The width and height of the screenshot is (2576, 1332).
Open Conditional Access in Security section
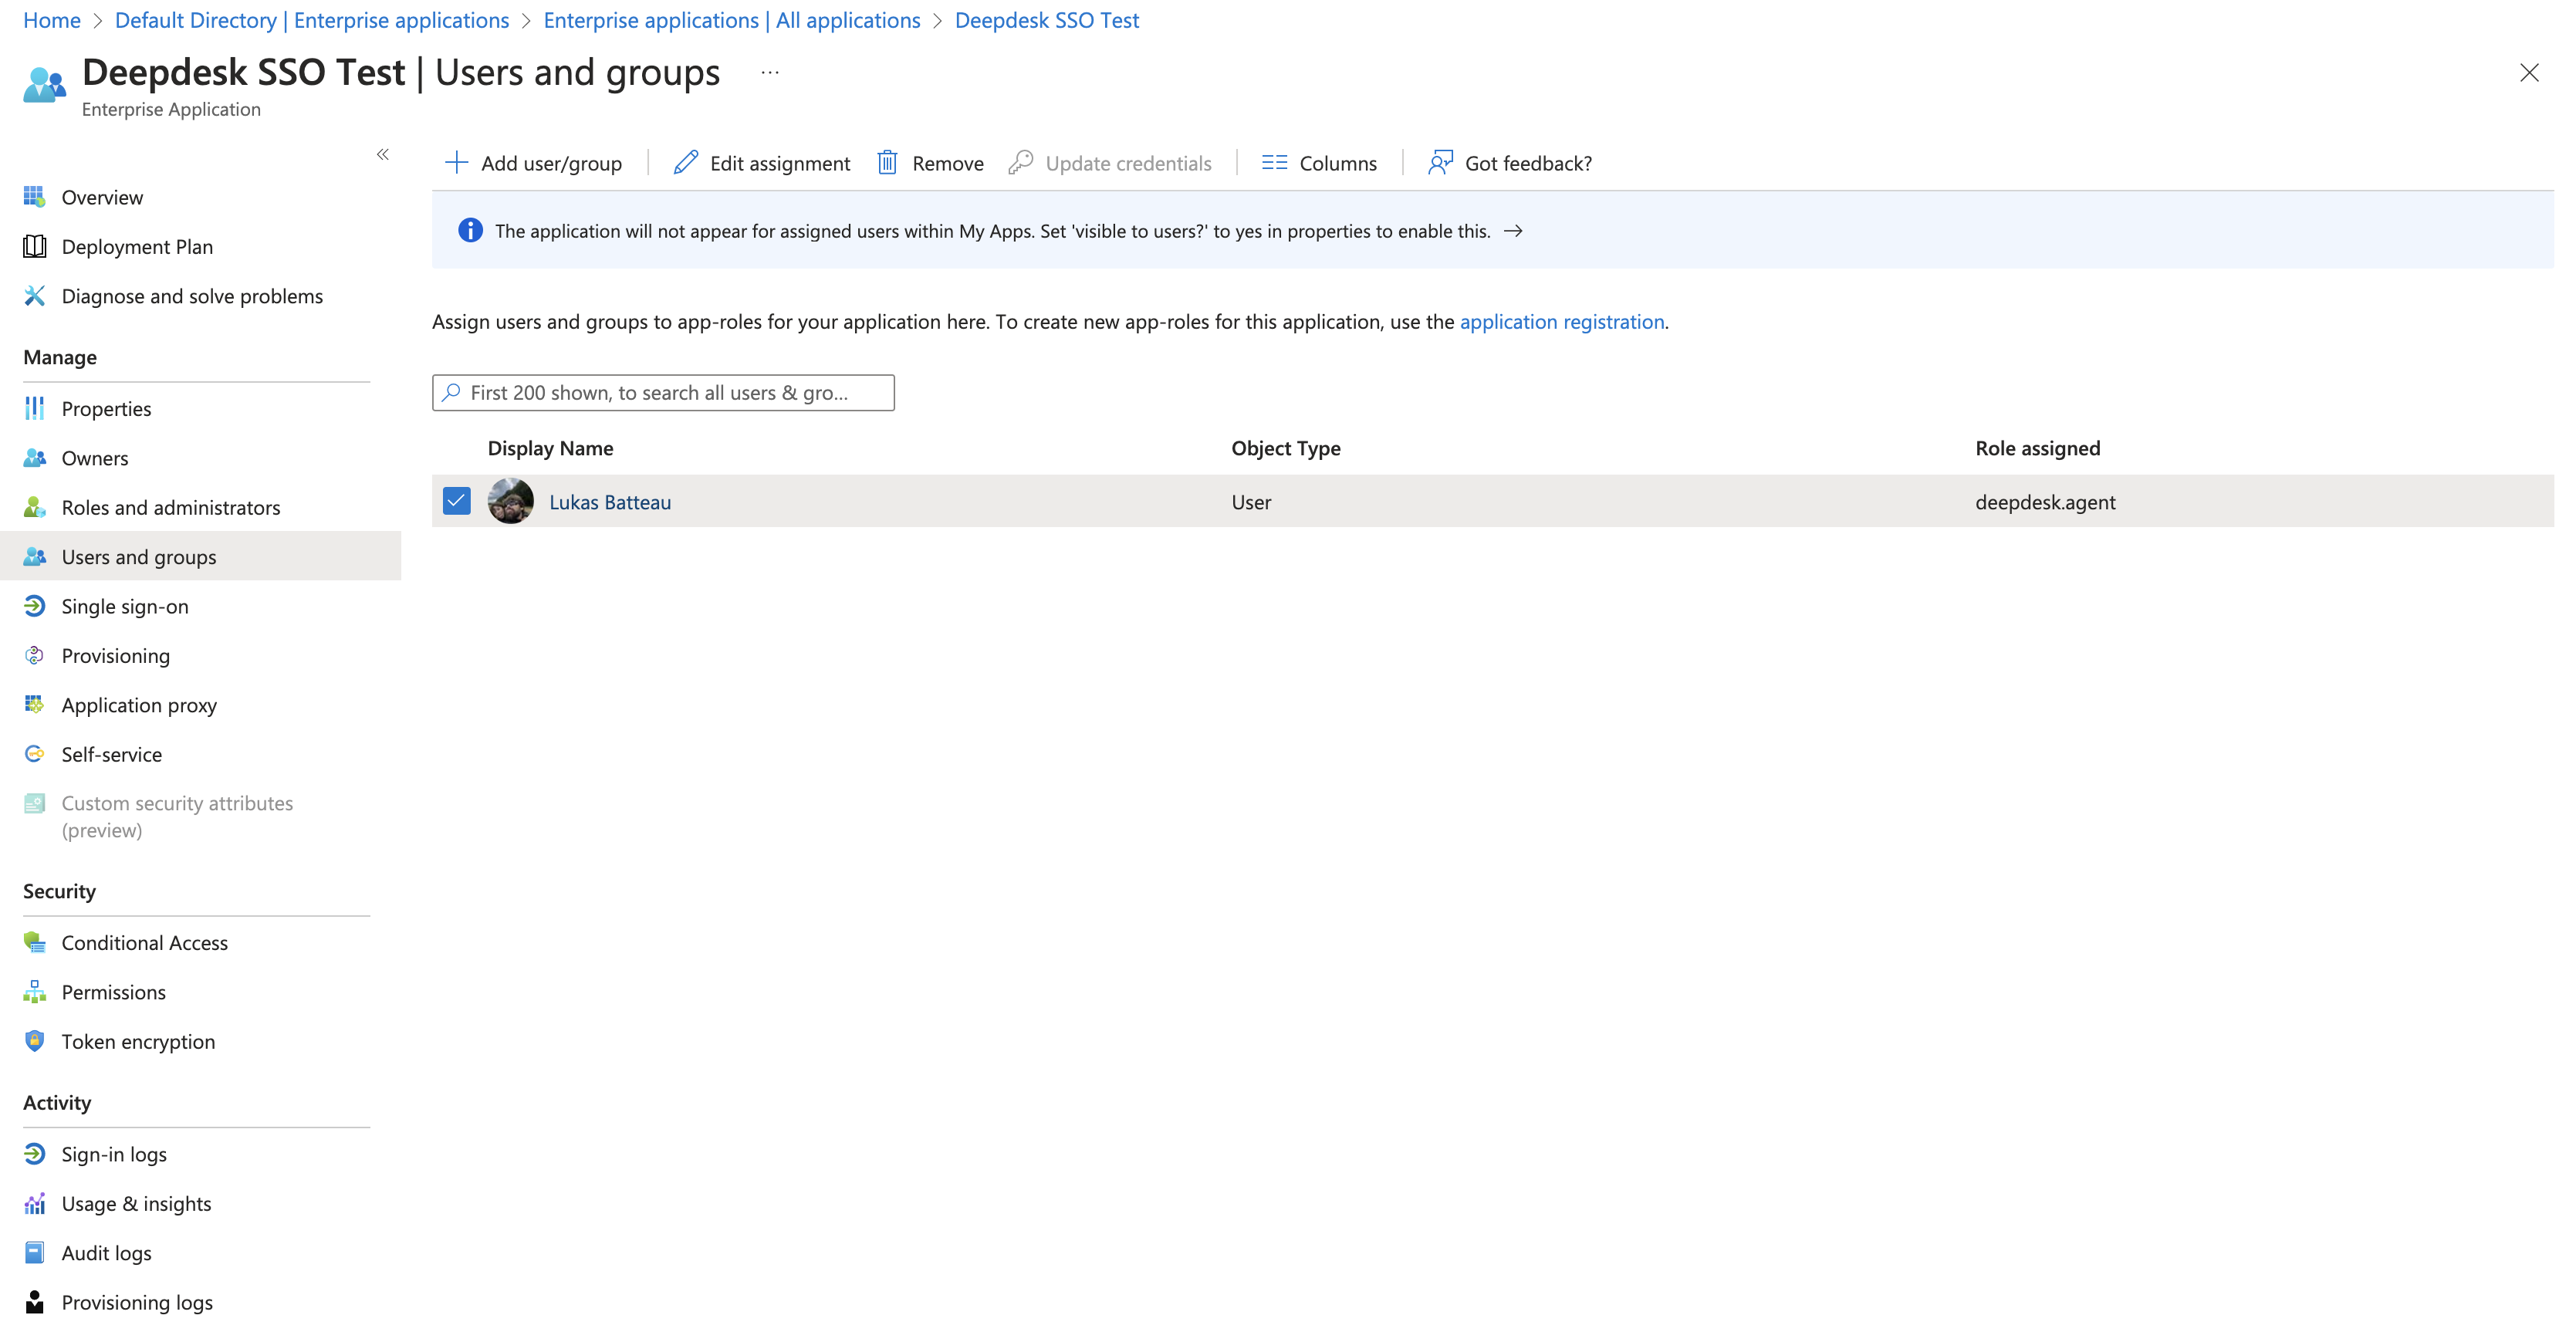point(144,943)
